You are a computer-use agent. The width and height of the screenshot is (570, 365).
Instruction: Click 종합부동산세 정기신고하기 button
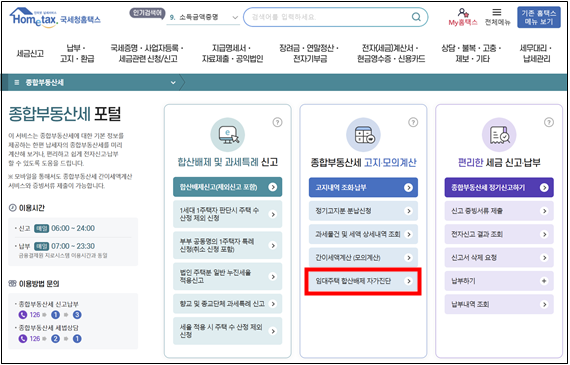pyautogui.click(x=499, y=188)
